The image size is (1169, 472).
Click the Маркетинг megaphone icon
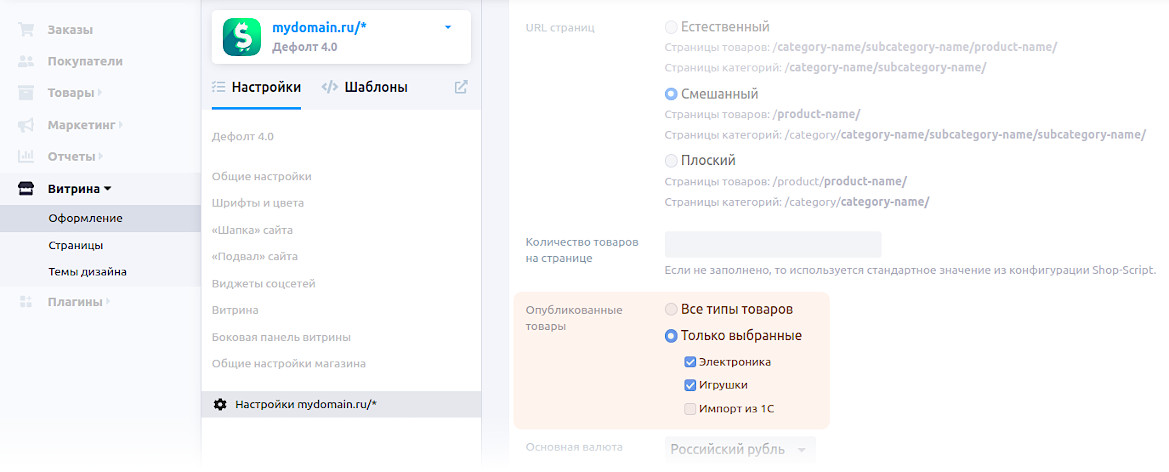26,125
